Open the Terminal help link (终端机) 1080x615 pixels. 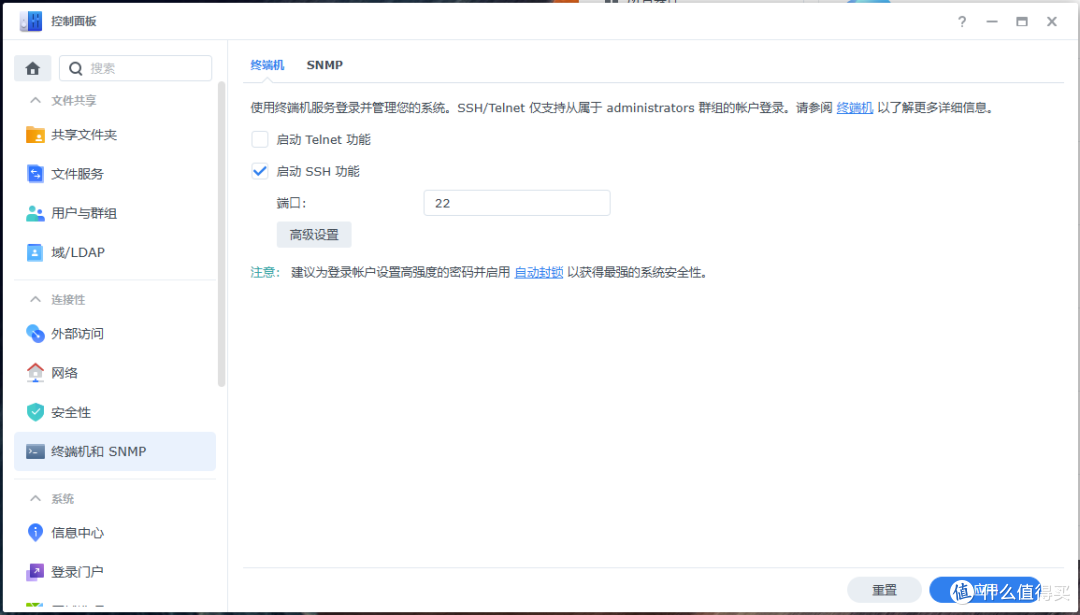[855, 108]
